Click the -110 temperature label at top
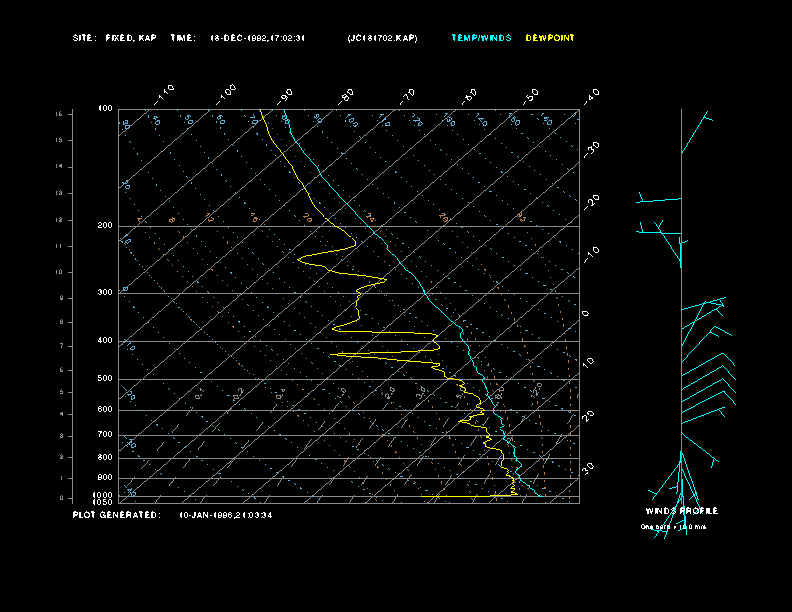The height and width of the screenshot is (612, 792). coord(165,93)
